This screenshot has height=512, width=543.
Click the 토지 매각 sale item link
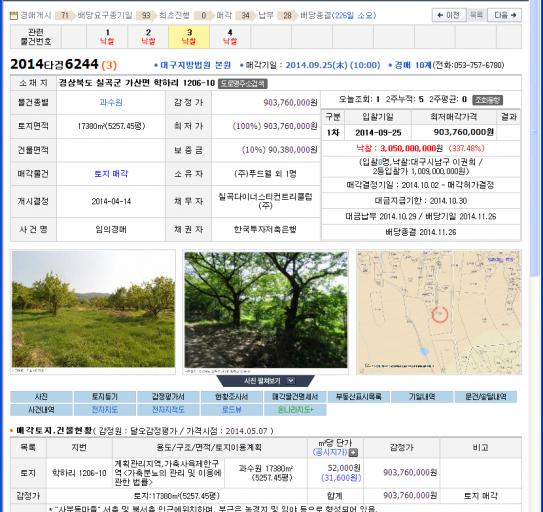pyautogui.click(x=111, y=174)
